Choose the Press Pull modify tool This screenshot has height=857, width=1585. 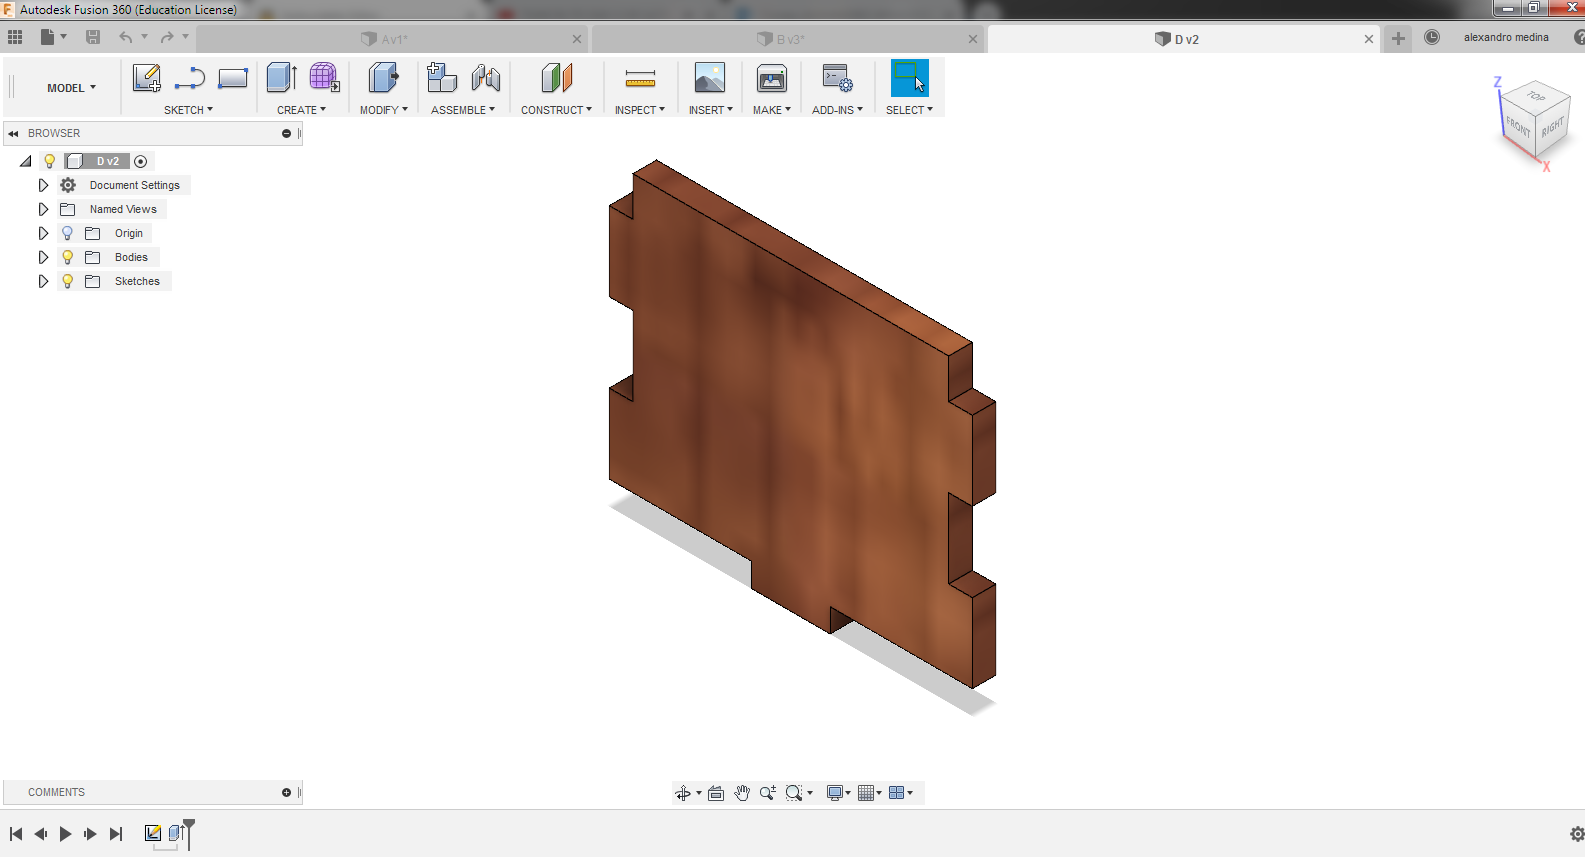coord(383,78)
